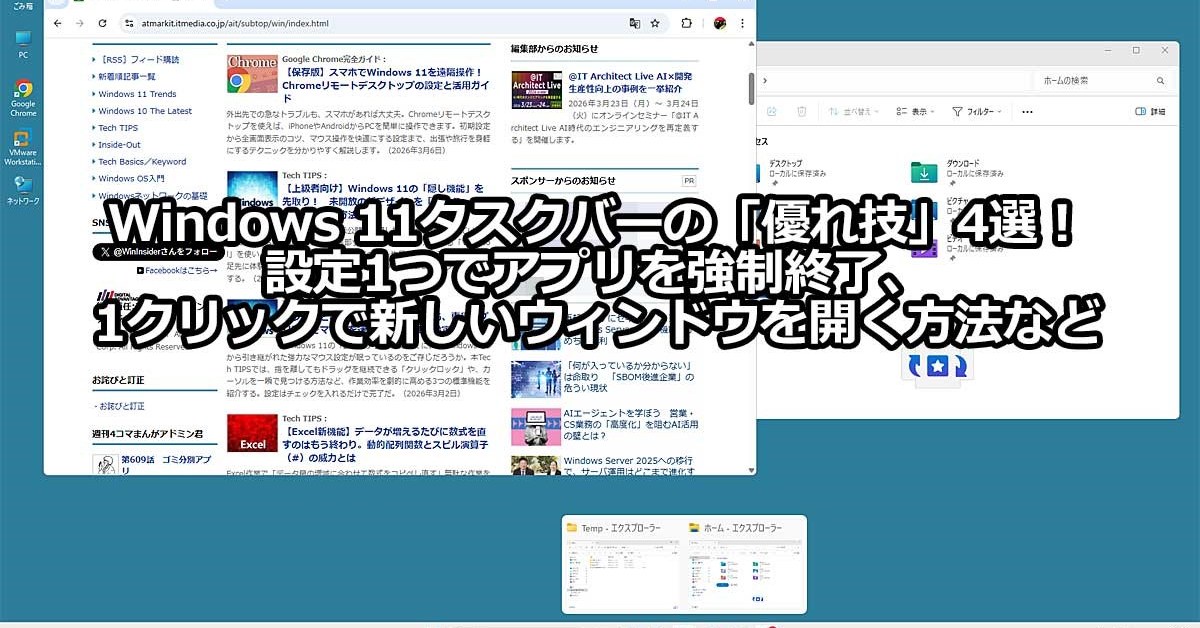Click the ホームの検索 search box
This screenshot has width=1200, height=628.
point(1090,80)
